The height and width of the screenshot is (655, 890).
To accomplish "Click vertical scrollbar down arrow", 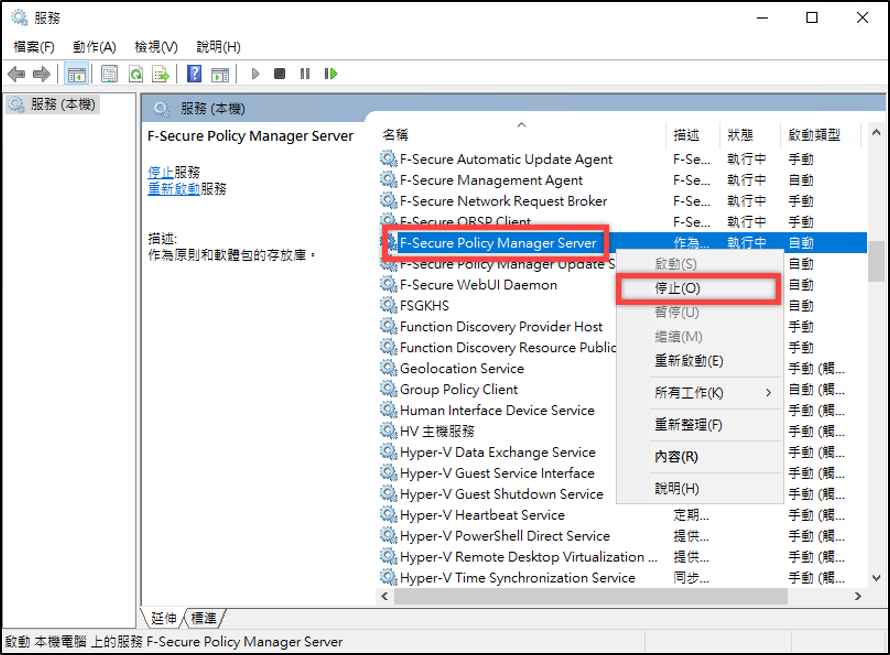I will click(876, 578).
